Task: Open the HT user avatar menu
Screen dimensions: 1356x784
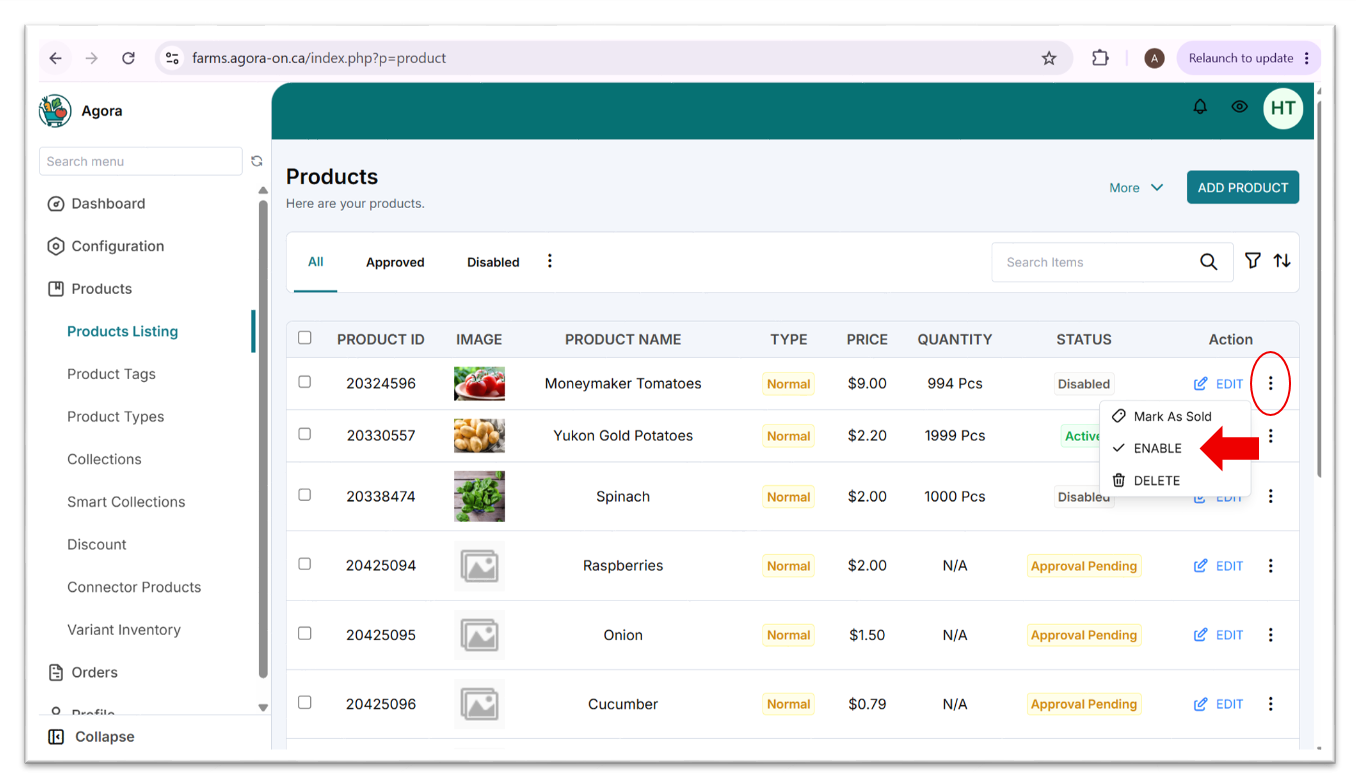Action: [x=1283, y=108]
